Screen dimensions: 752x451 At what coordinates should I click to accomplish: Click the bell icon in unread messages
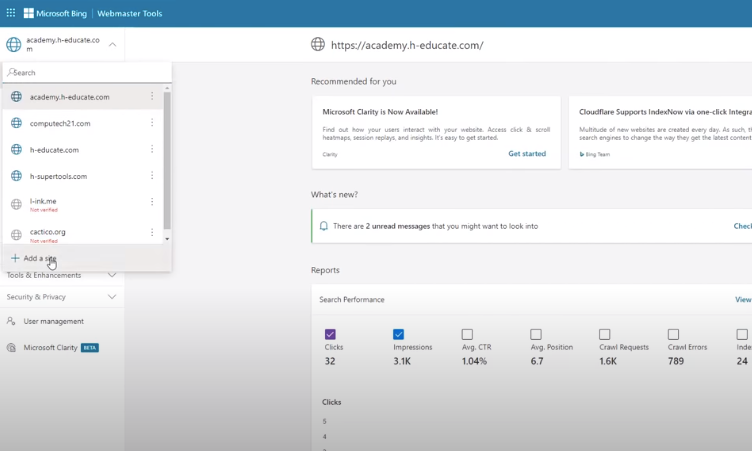click(x=323, y=226)
